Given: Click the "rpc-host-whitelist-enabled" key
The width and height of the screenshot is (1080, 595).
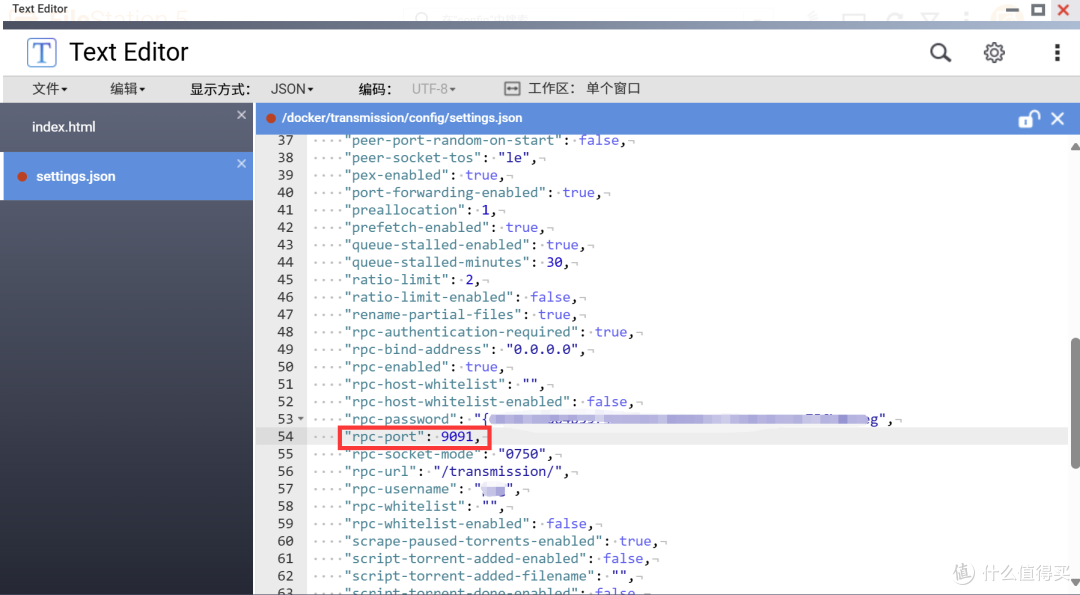Looking at the screenshot, I should (x=457, y=402).
